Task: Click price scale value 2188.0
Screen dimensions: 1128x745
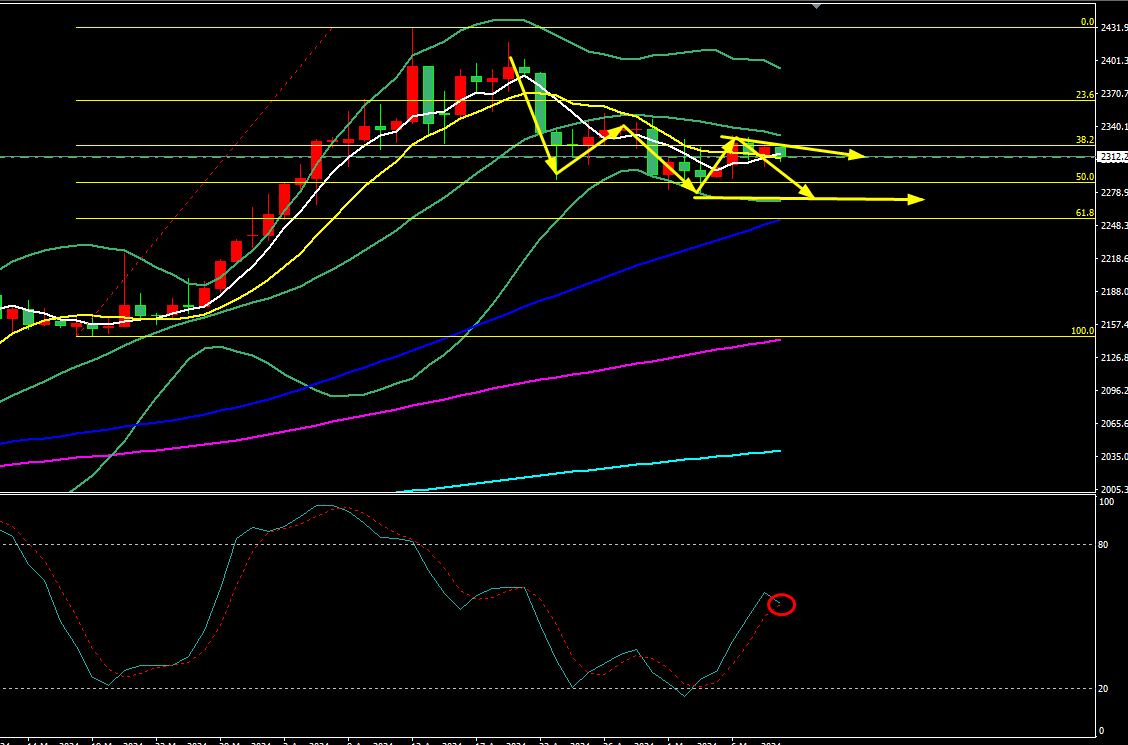Action: point(1114,292)
